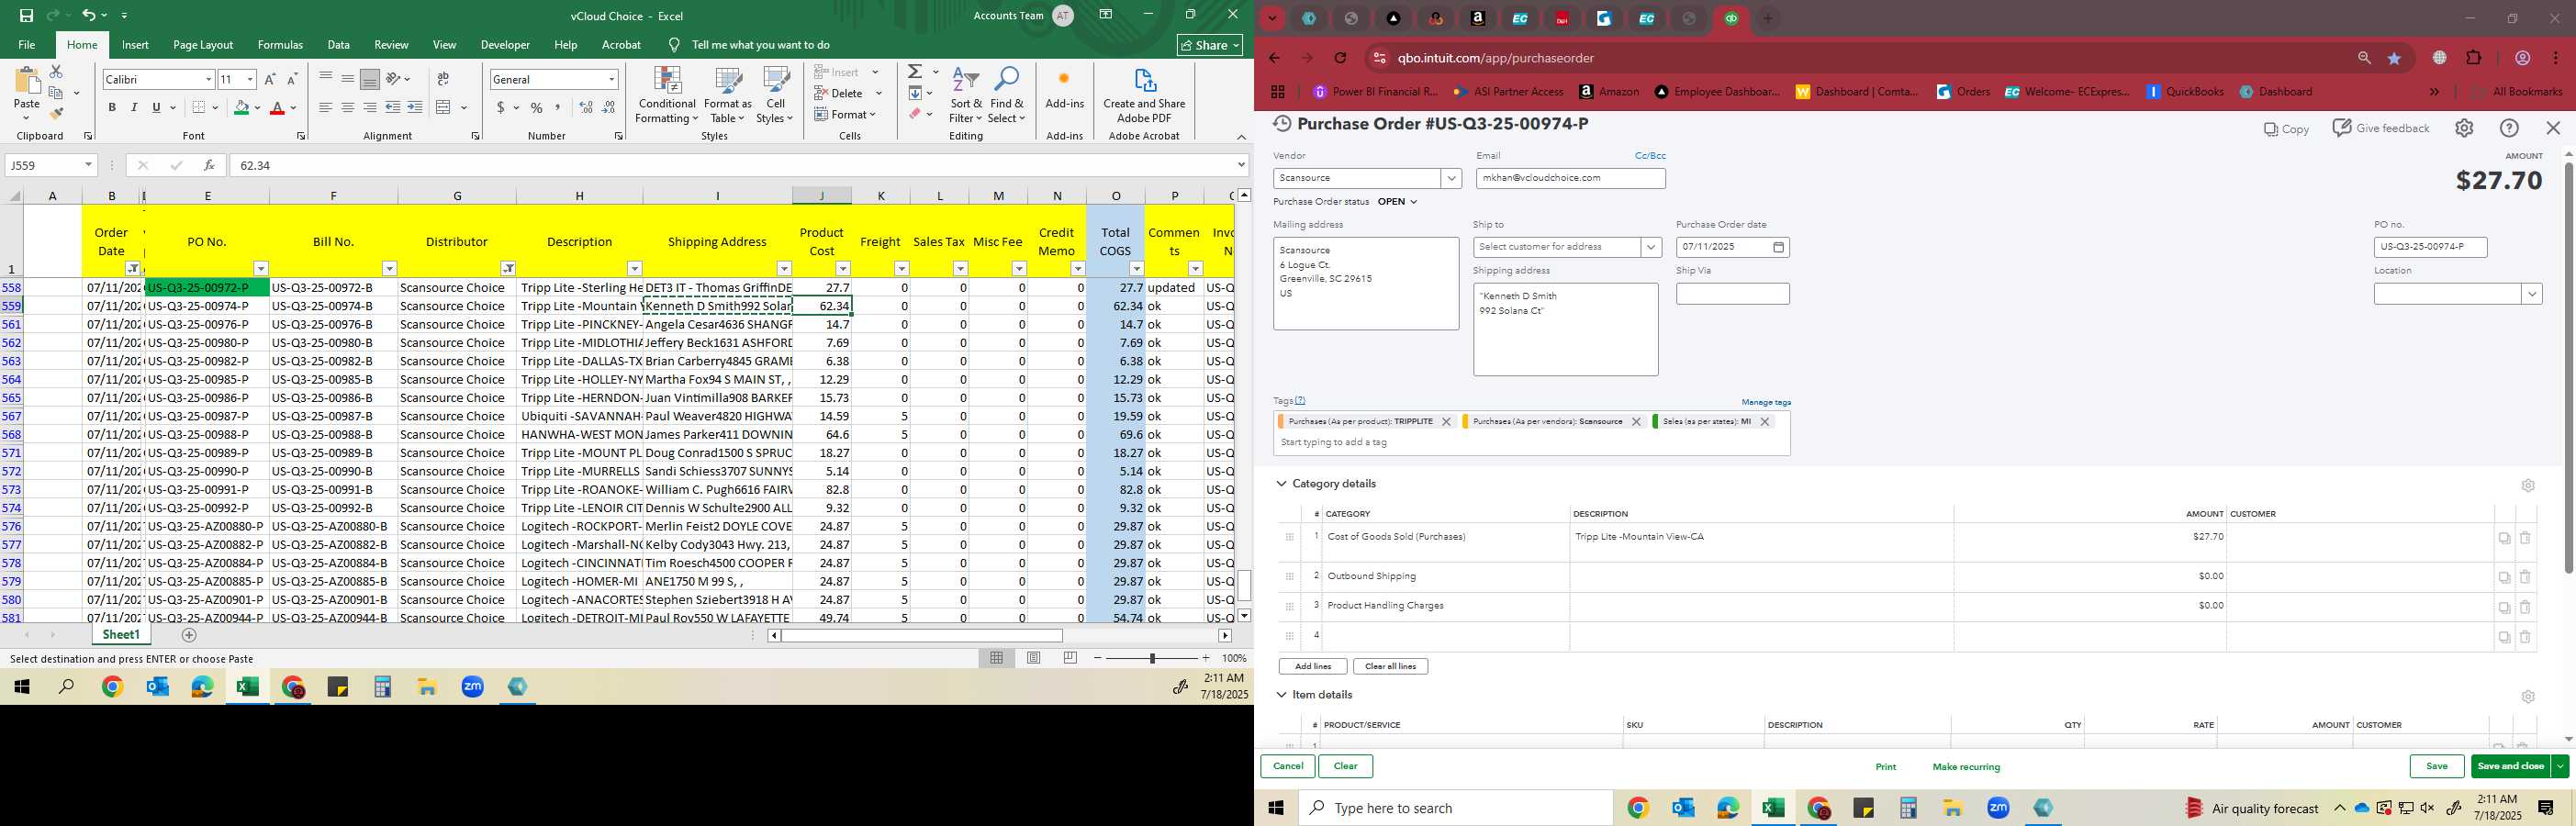
Task: Click the Ship Via input field
Action: point(1732,294)
